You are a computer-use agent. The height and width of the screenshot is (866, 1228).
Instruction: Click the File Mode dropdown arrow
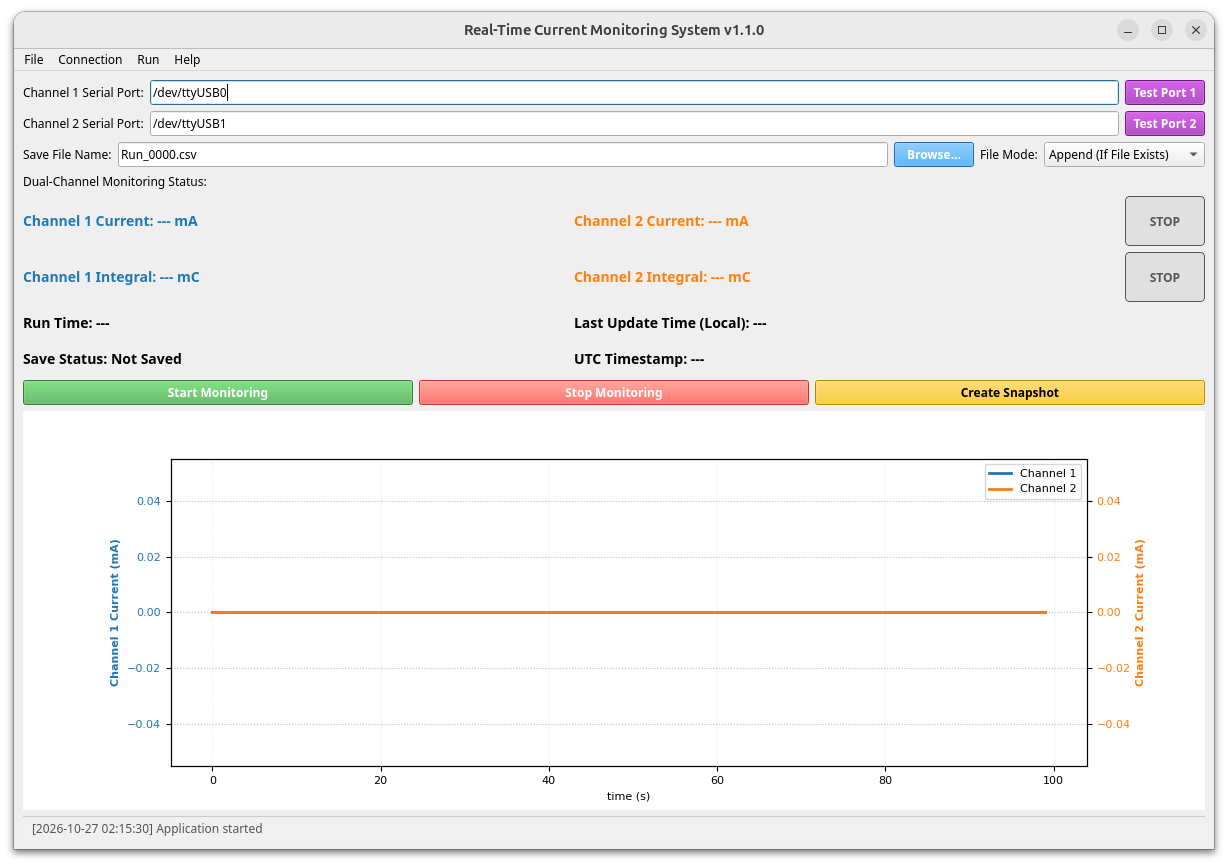click(1193, 155)
